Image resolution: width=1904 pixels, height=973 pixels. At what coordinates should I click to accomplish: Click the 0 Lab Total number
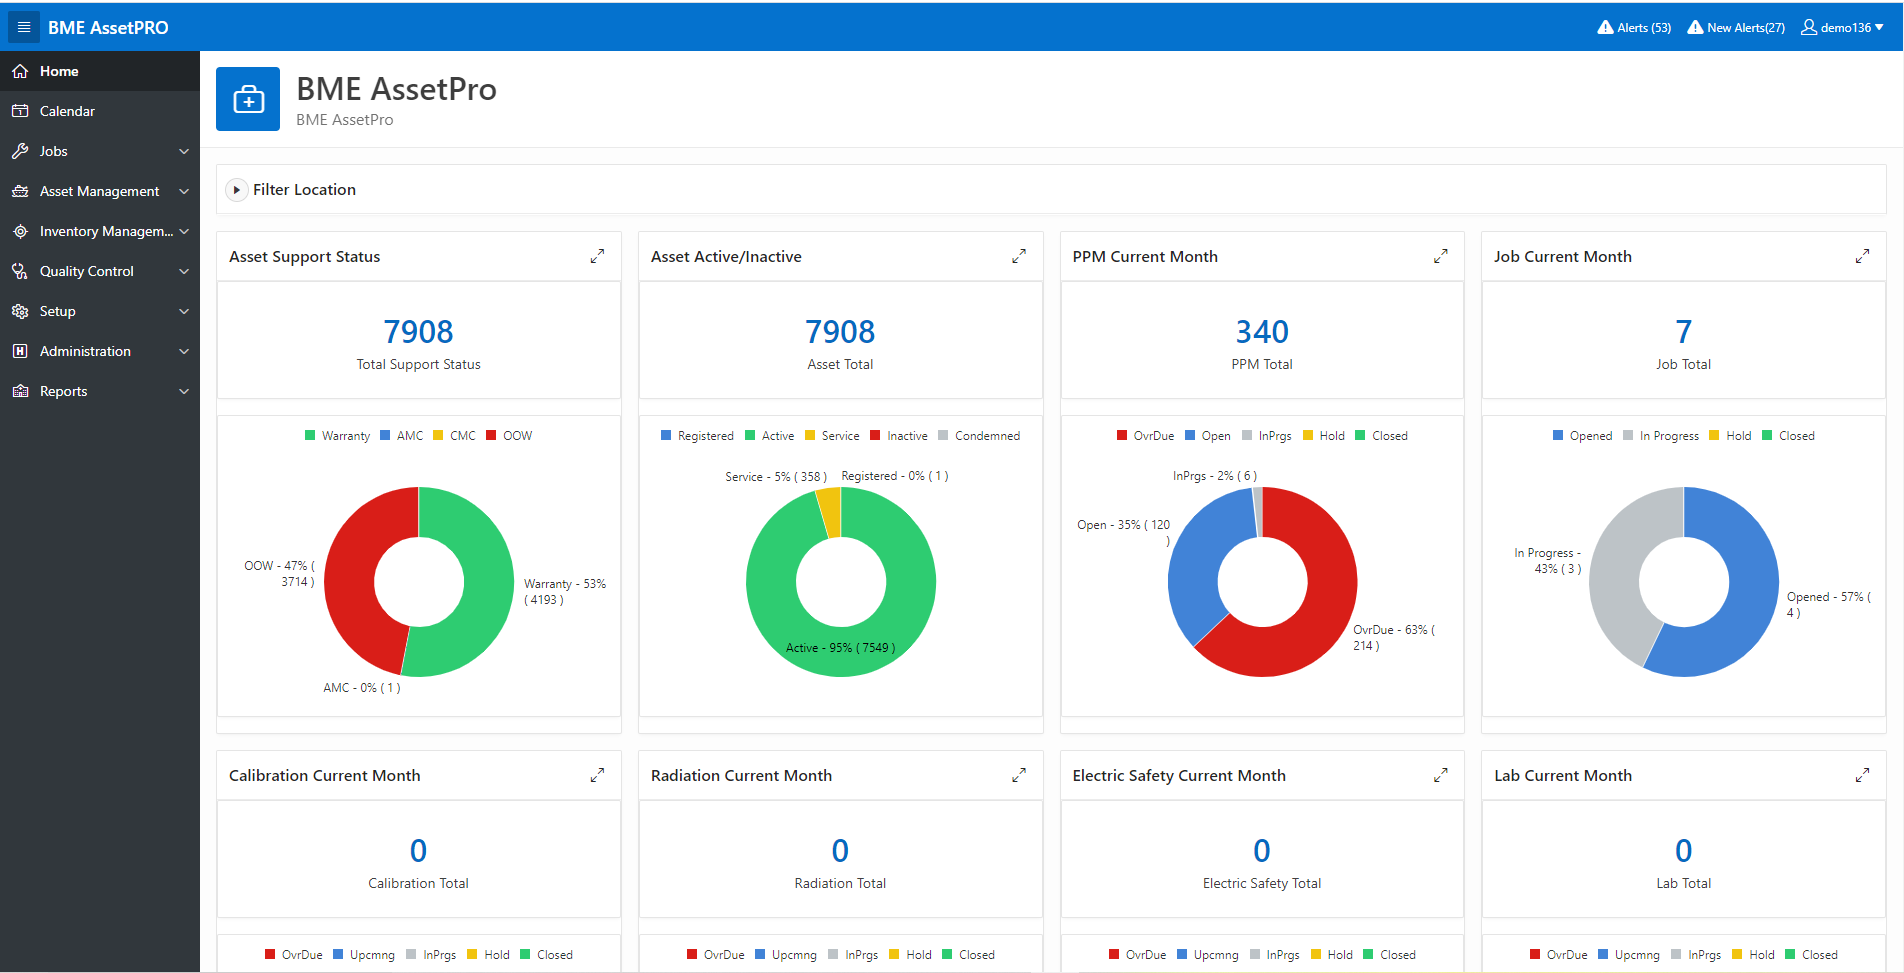point(1684,850)
